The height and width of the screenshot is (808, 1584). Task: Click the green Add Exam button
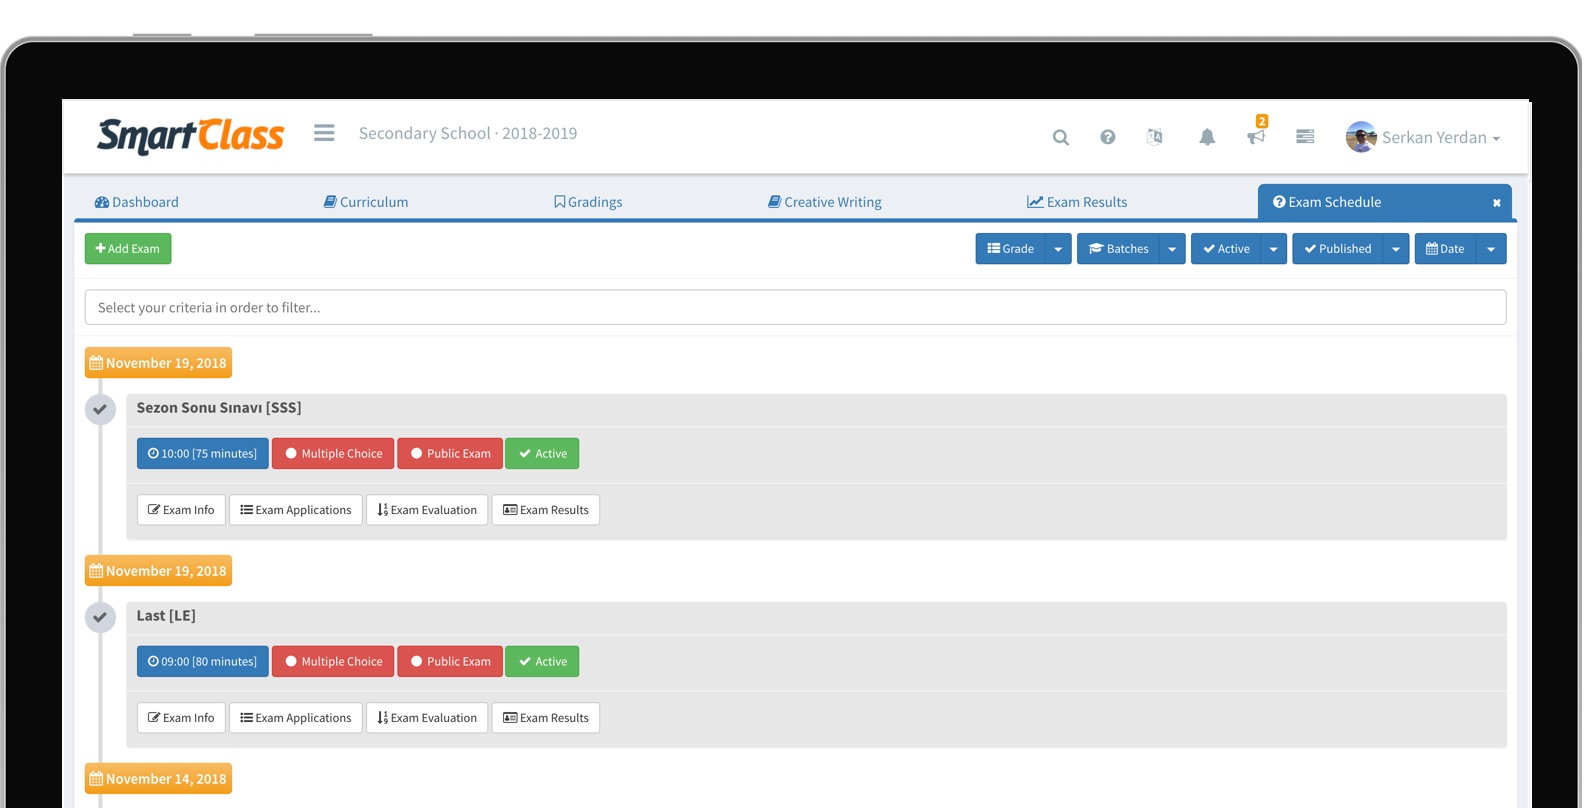128,249
